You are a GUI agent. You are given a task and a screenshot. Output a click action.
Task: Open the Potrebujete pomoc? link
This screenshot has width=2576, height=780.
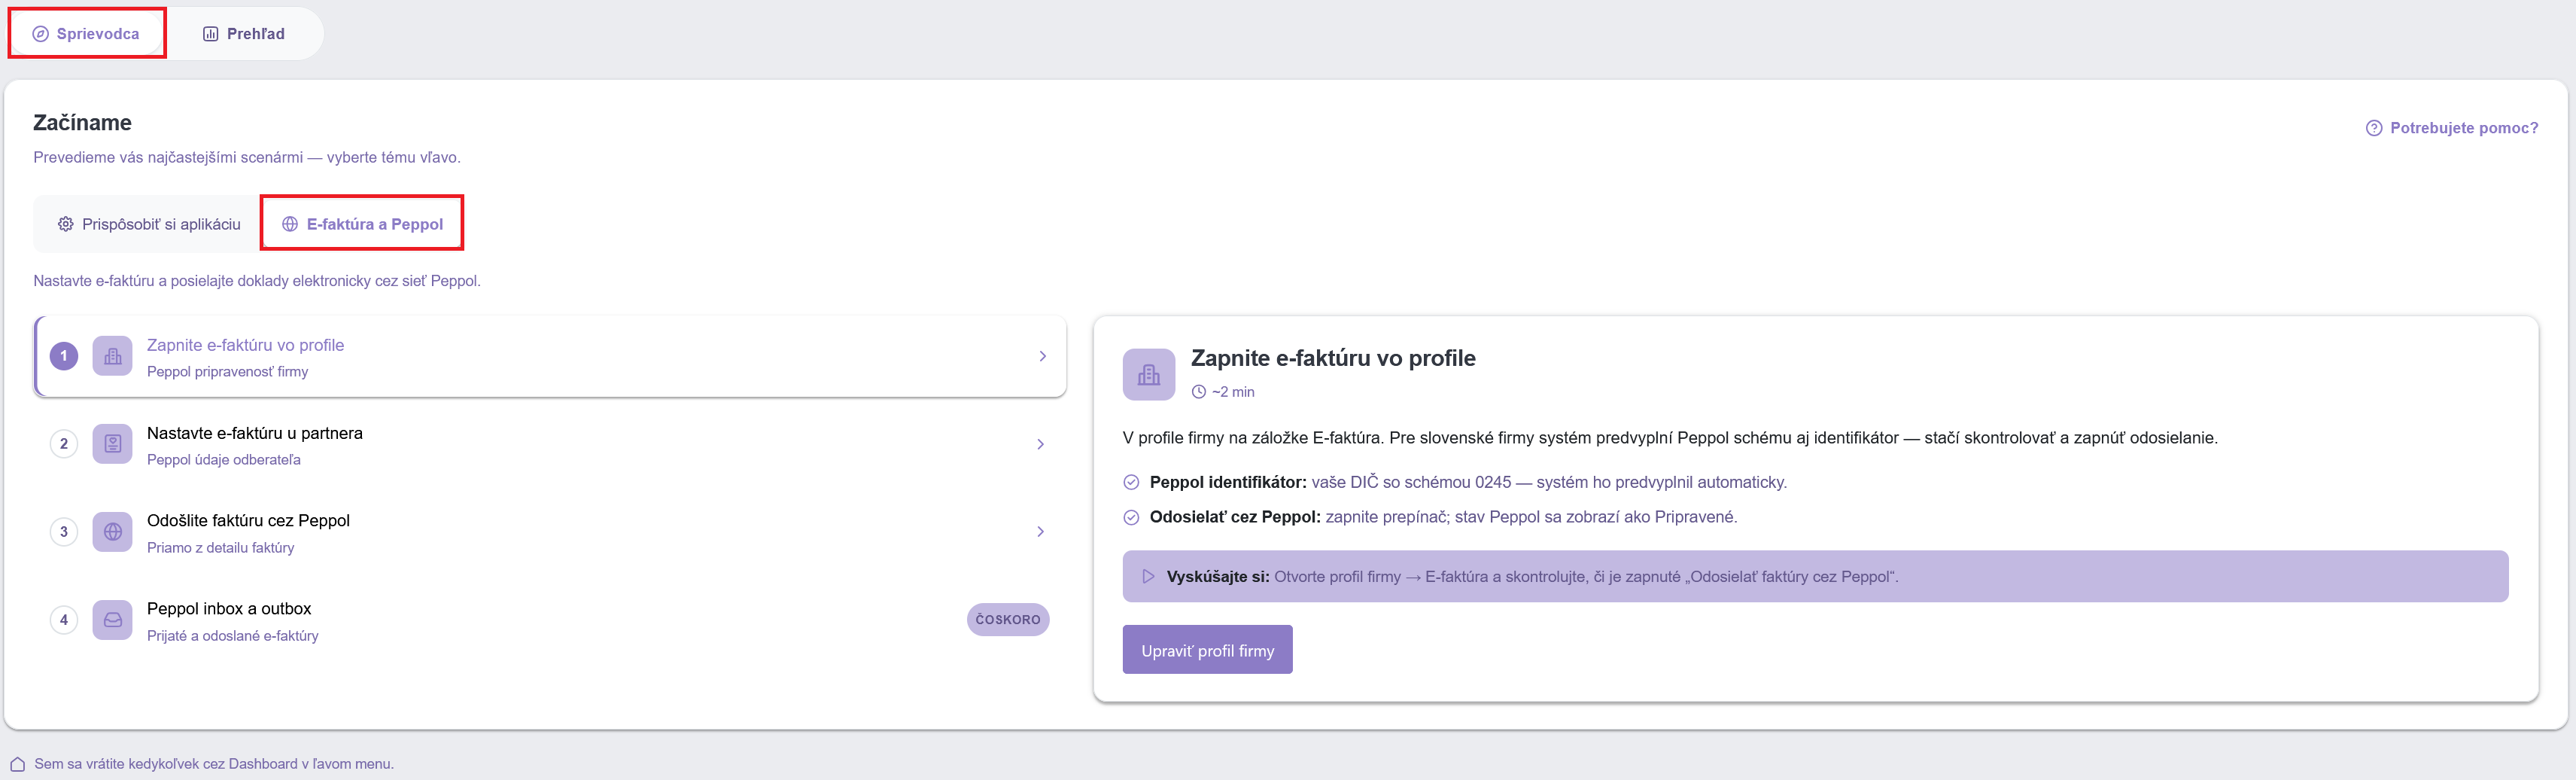[x=2452, y=128]
